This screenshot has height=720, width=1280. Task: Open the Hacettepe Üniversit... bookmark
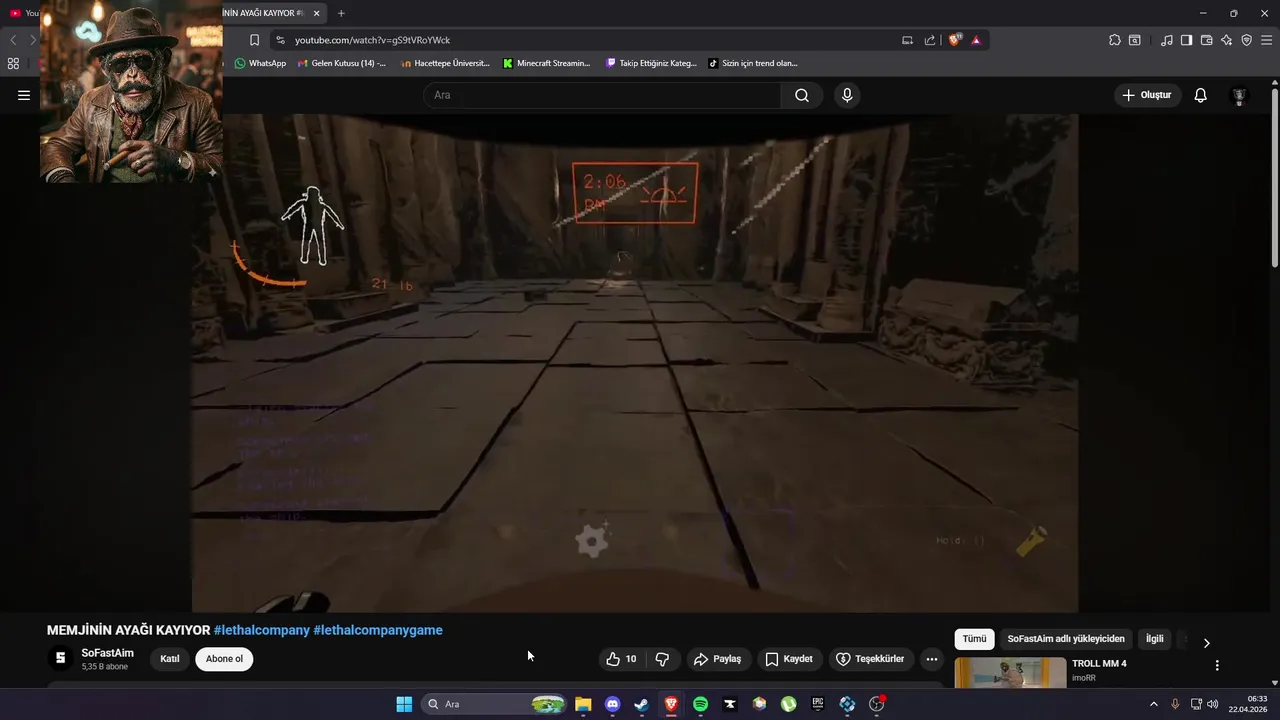(446, 63)
